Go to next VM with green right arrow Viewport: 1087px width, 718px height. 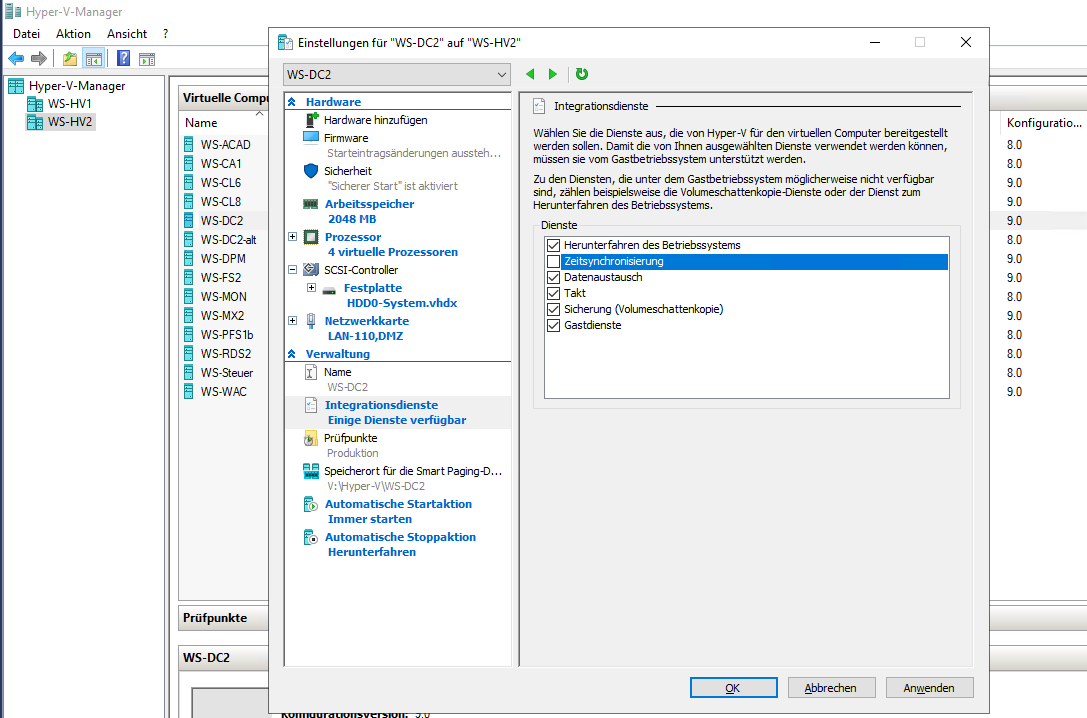553,74
